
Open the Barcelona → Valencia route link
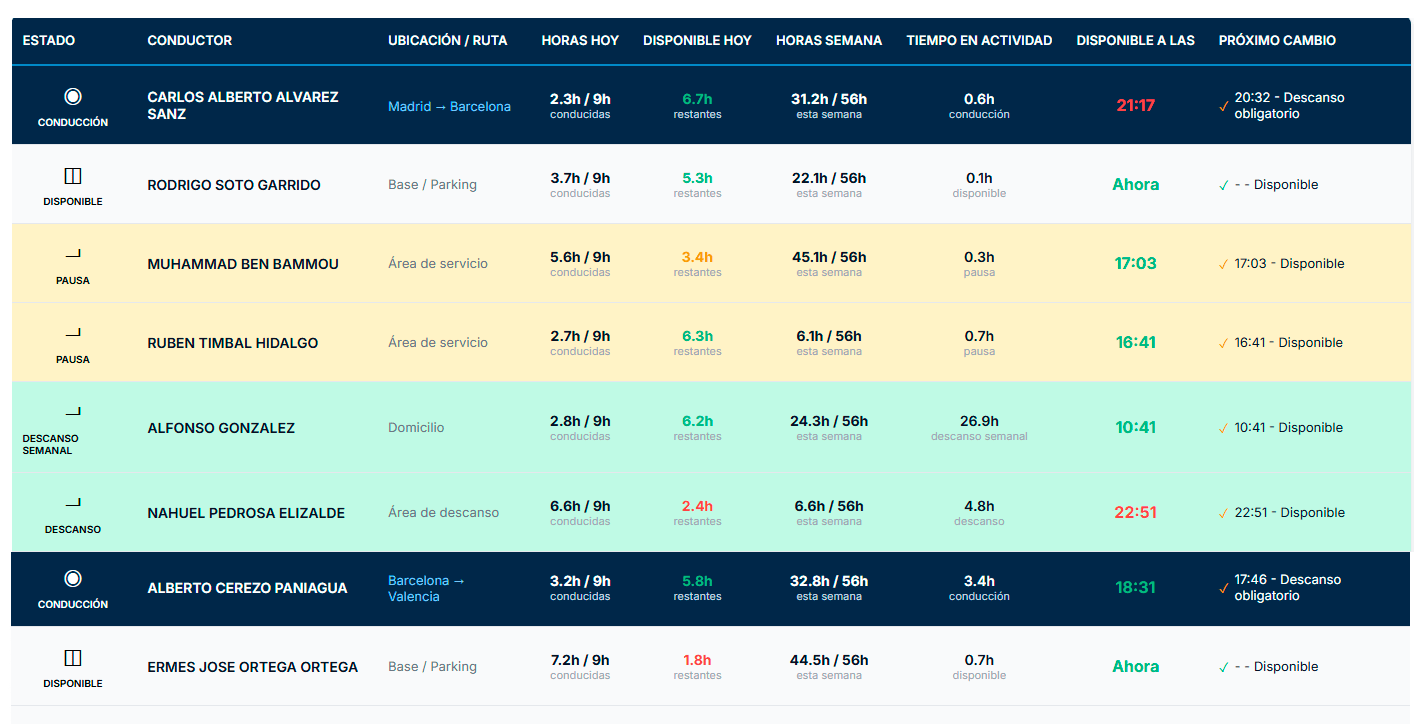tap(426, 588)
